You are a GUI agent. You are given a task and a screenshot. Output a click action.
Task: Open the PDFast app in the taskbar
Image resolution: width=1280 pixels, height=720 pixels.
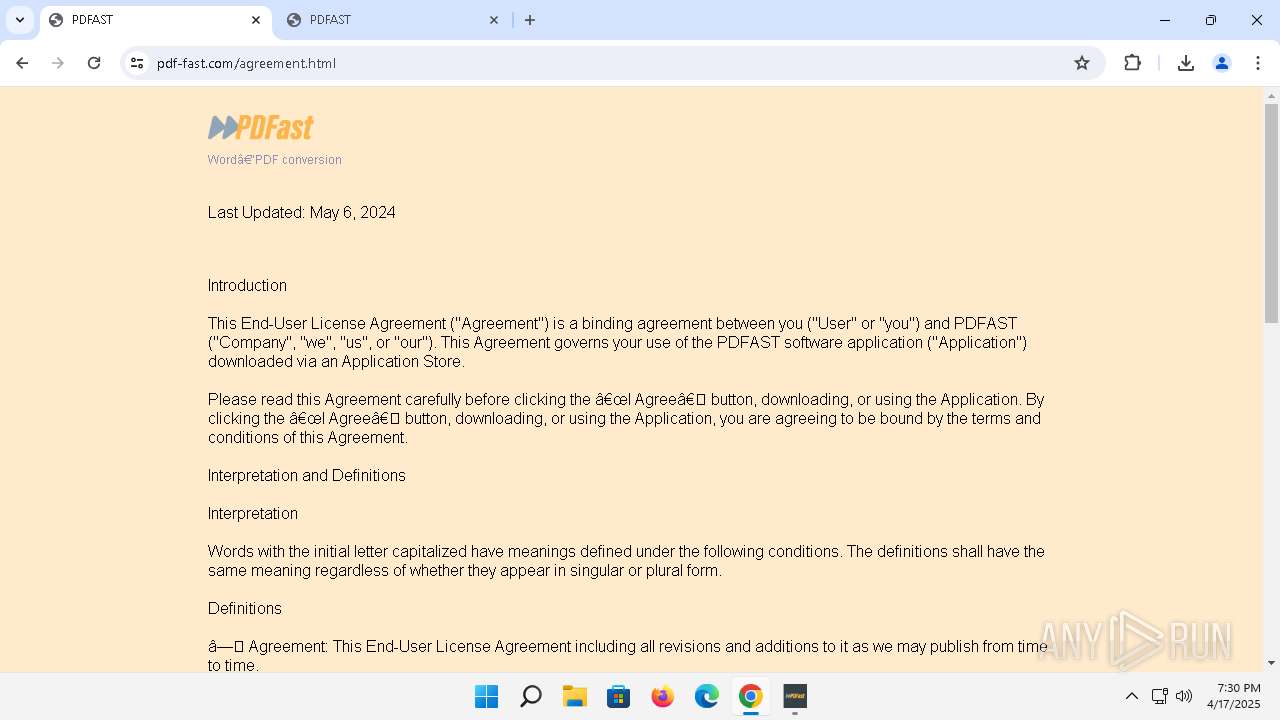[795, 696]
